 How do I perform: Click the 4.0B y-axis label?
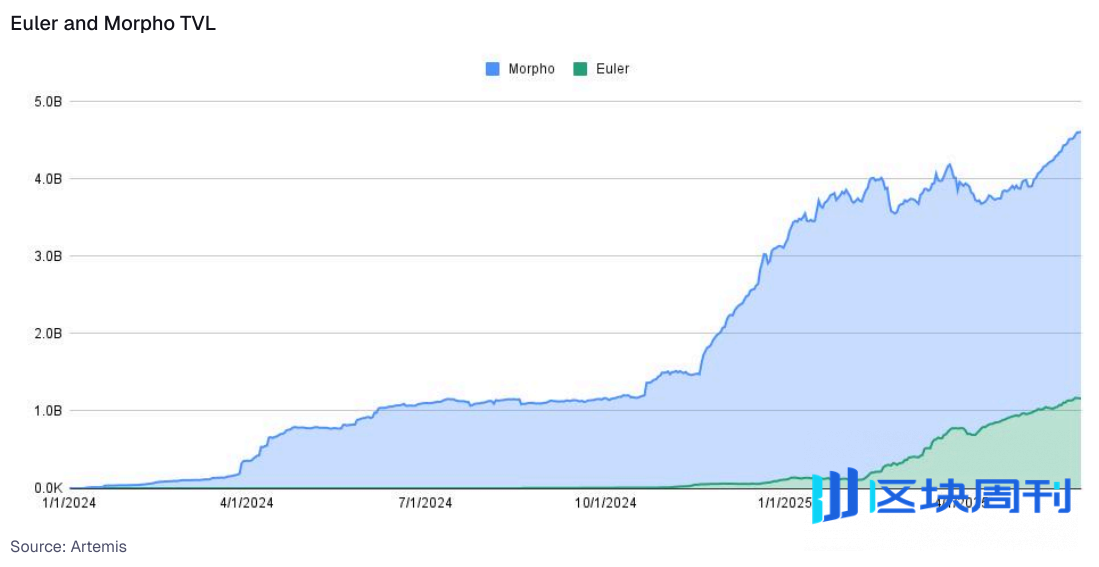click(48, 179)
